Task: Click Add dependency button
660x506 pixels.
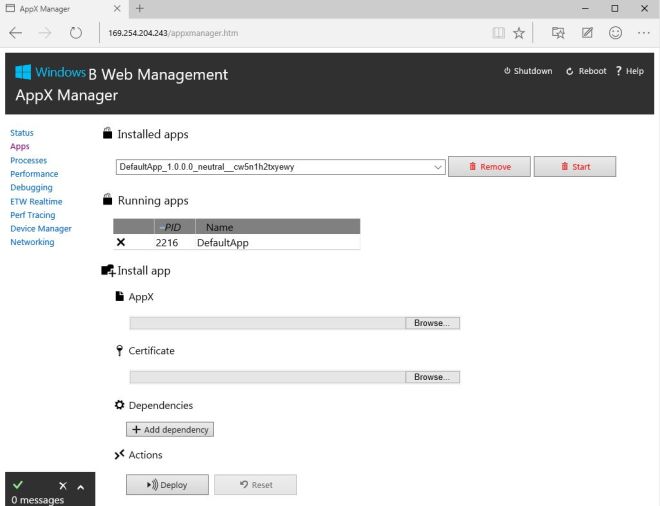Action: point(170,429)
